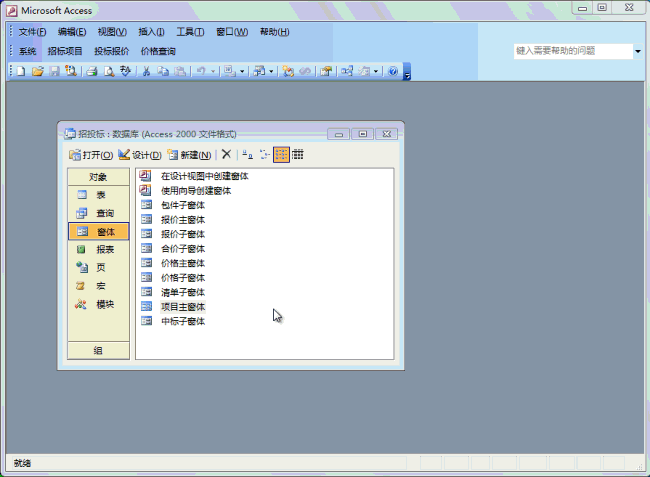Switch to Details view

[x=298, y=155]
